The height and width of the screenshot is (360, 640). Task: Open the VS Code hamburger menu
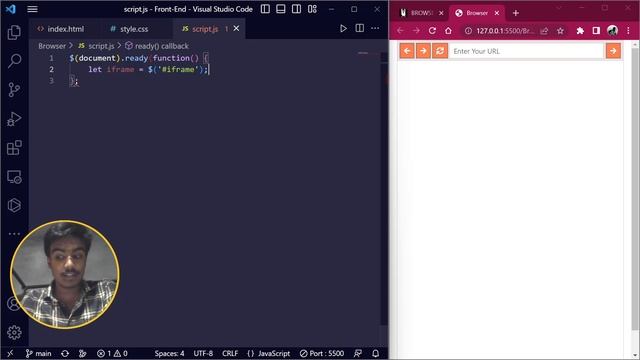coord(32,9)
